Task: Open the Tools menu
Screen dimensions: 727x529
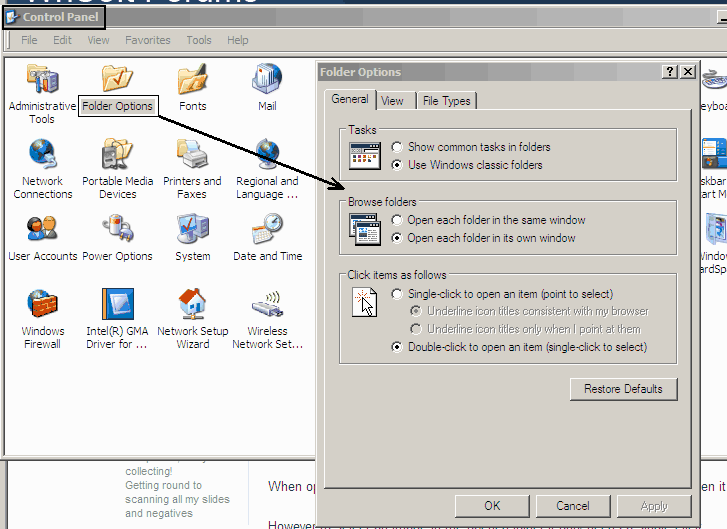Action: click(199, 40)
